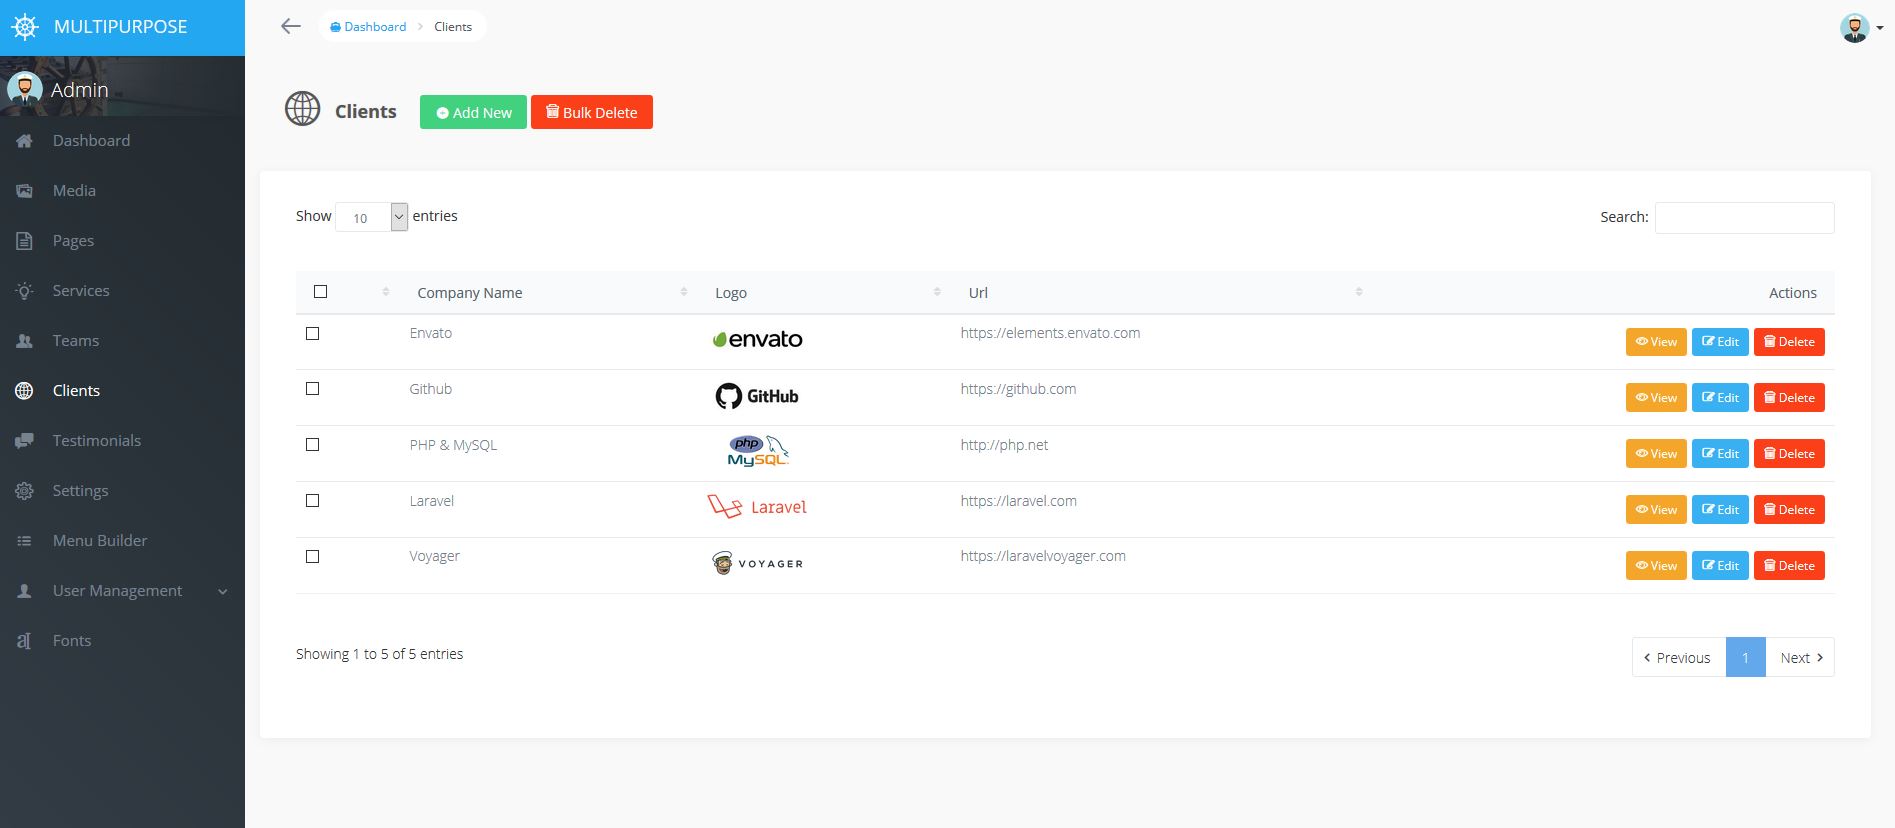Go to Next page
Image resolution: width=1895 pixels, height=828 pixels.
[1800, 658]
